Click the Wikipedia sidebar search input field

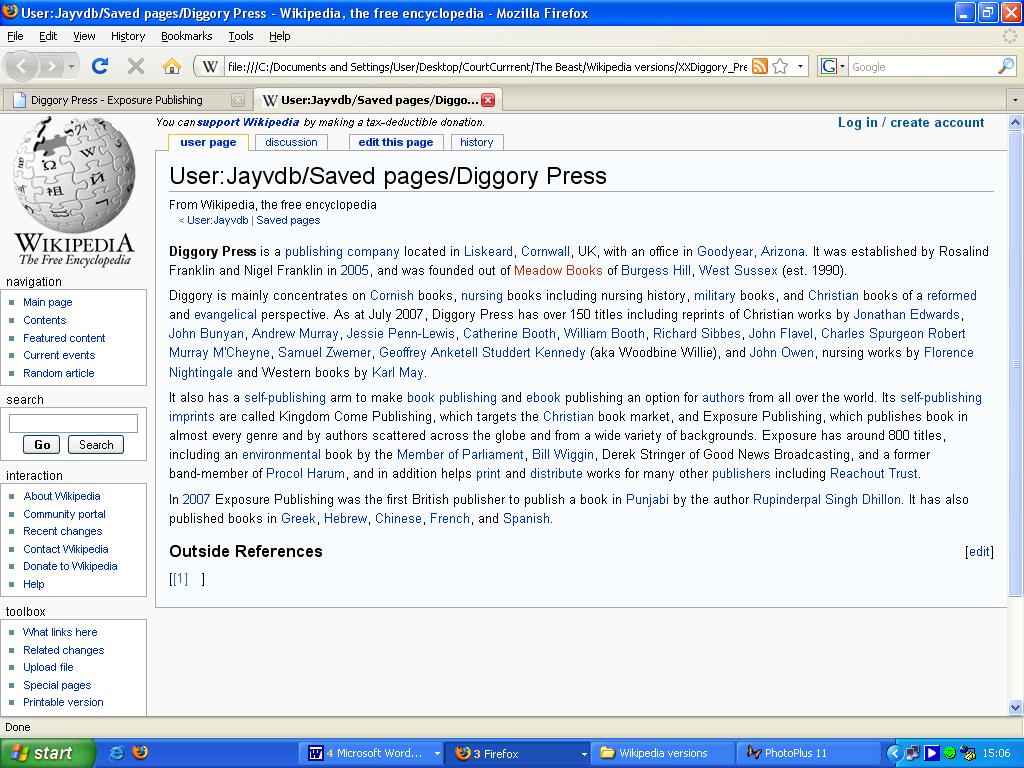[73, 423]
